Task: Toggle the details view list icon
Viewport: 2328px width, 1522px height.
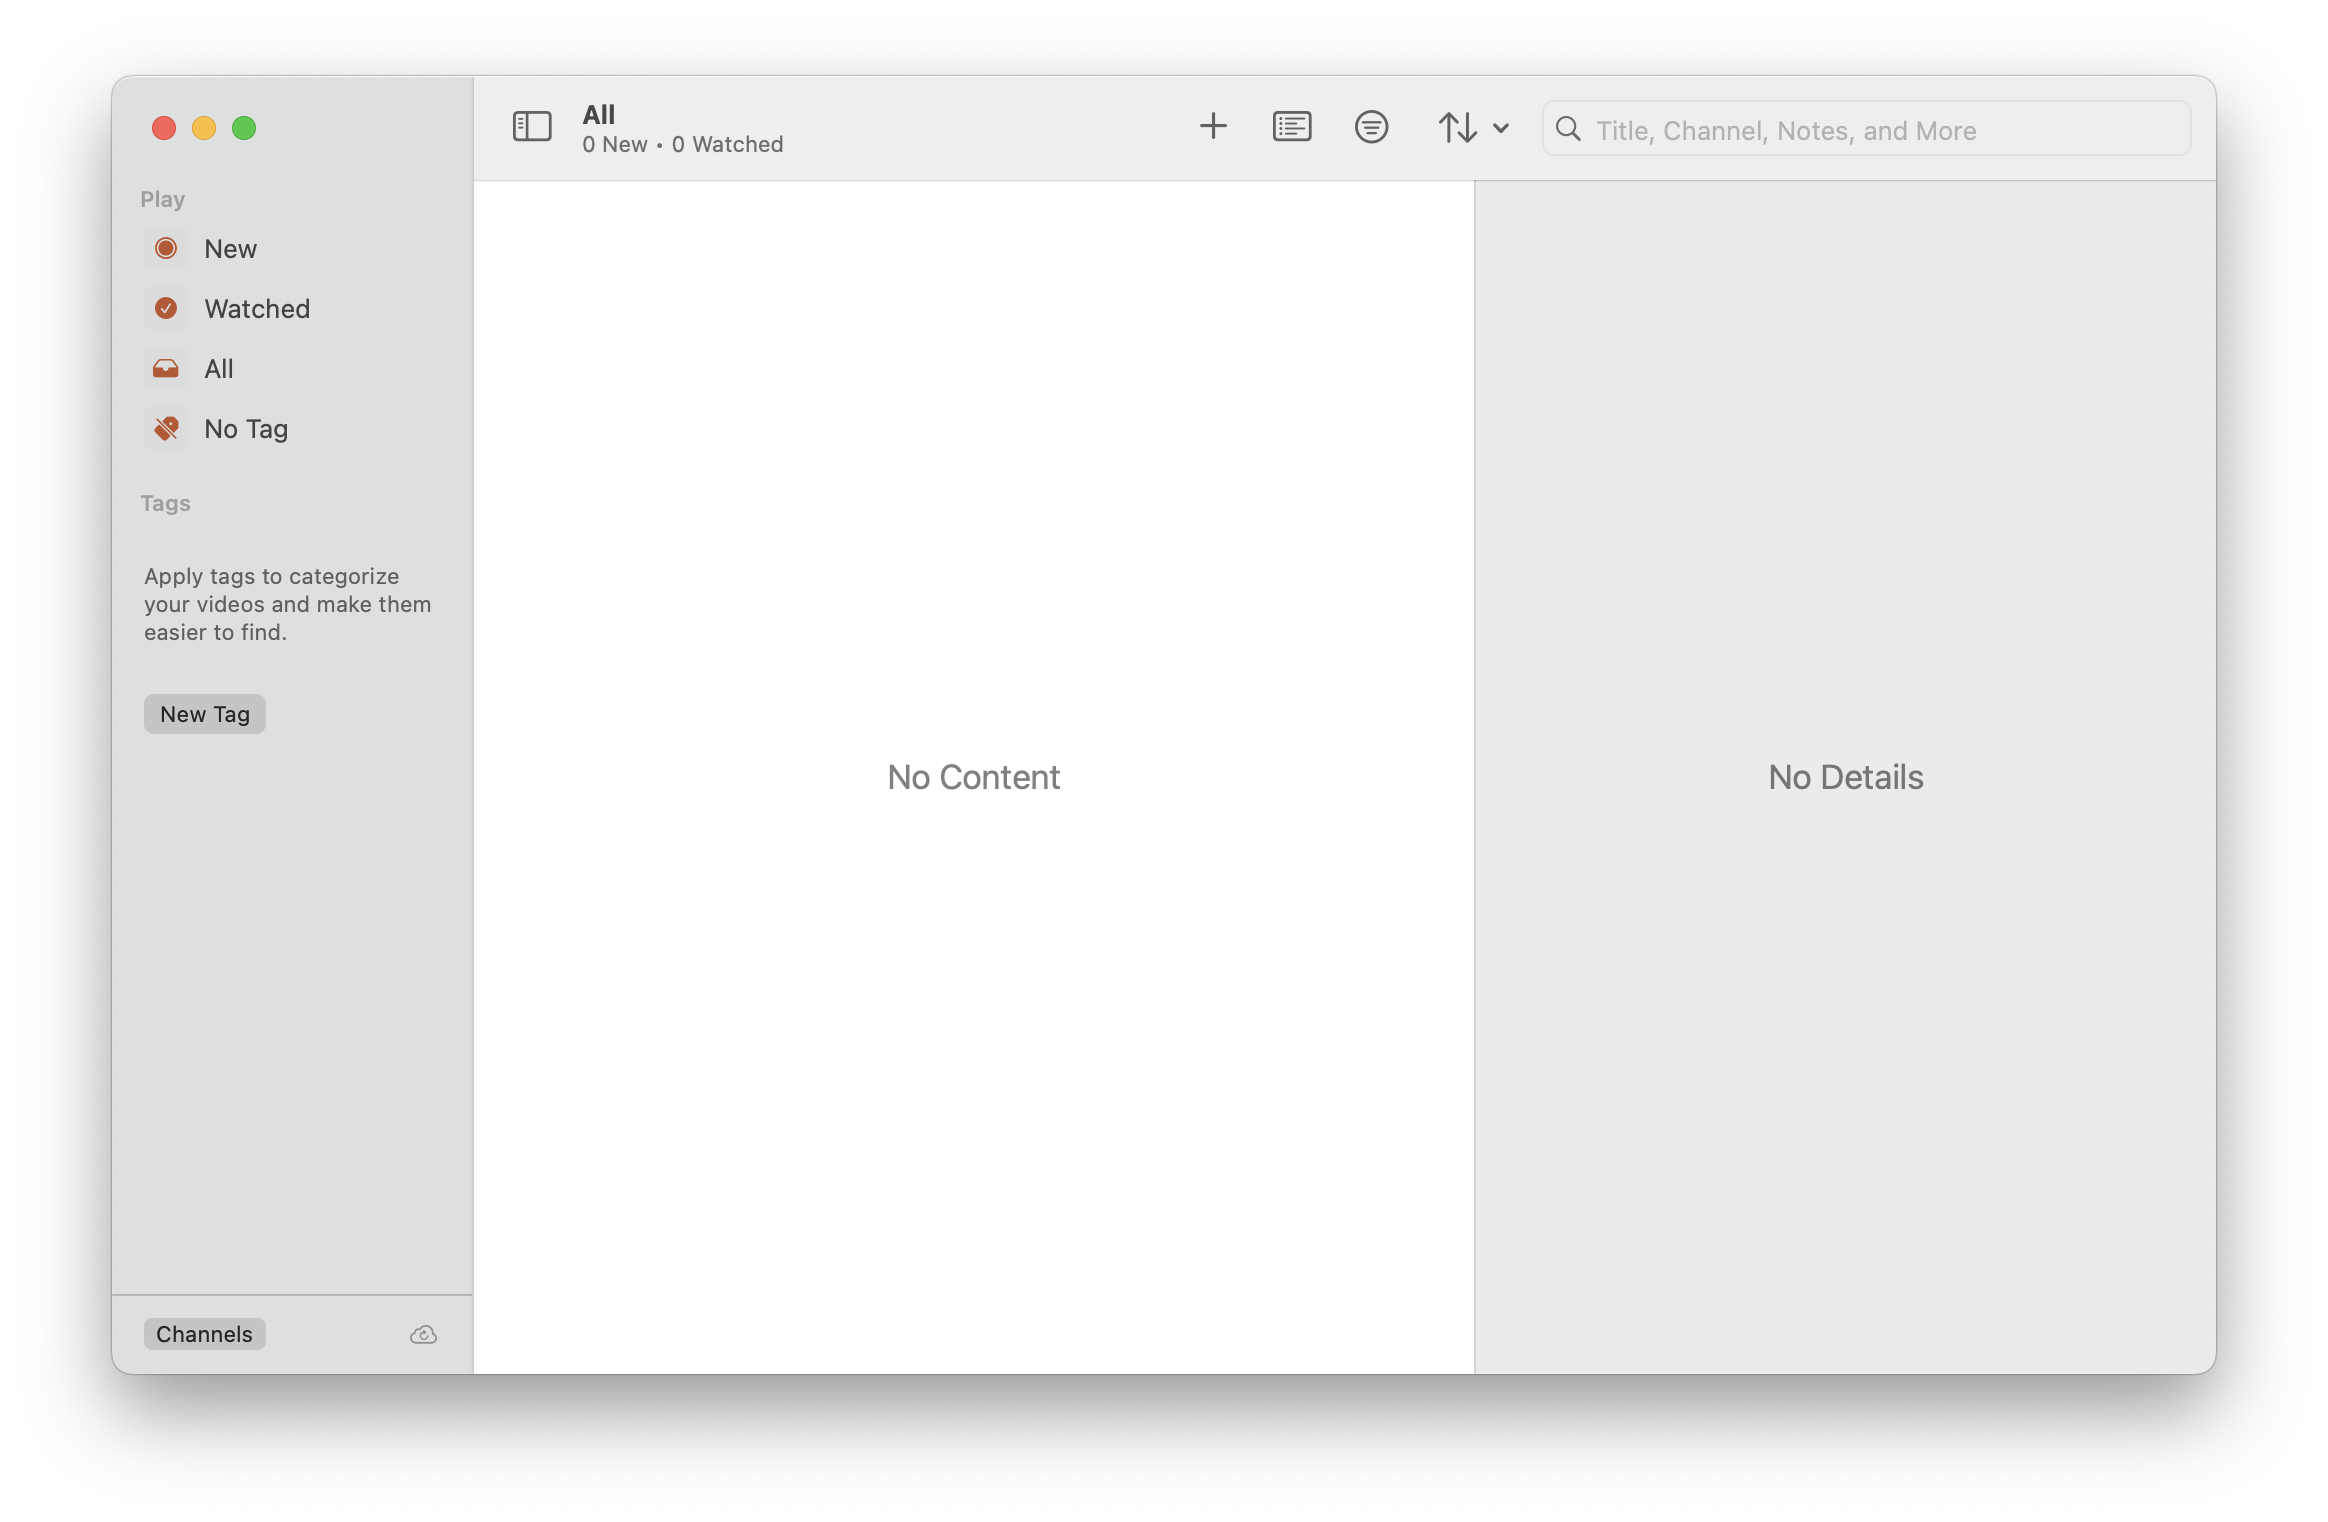Action: click(x=1291, y=127)
